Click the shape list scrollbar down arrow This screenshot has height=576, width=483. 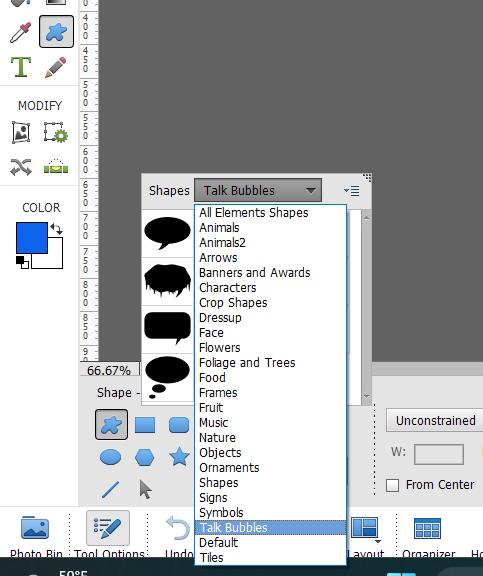[366, 397]
